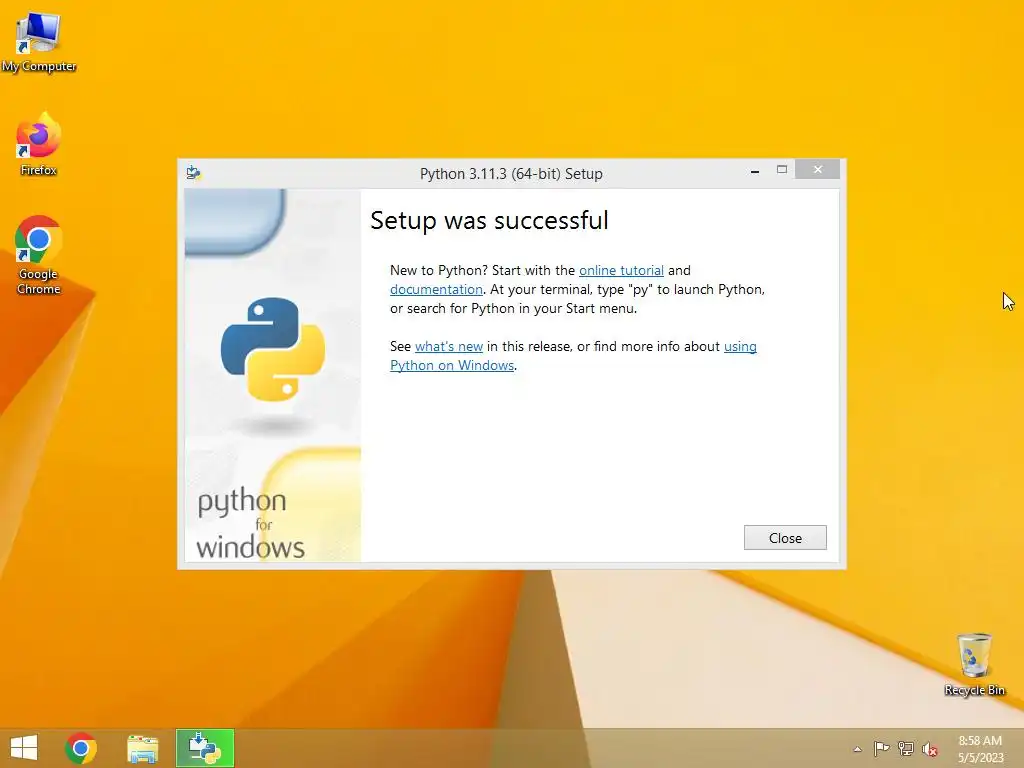1024x768 pixels.
Task: Select the Python Setup taskbar item
Action: (204, 748)
